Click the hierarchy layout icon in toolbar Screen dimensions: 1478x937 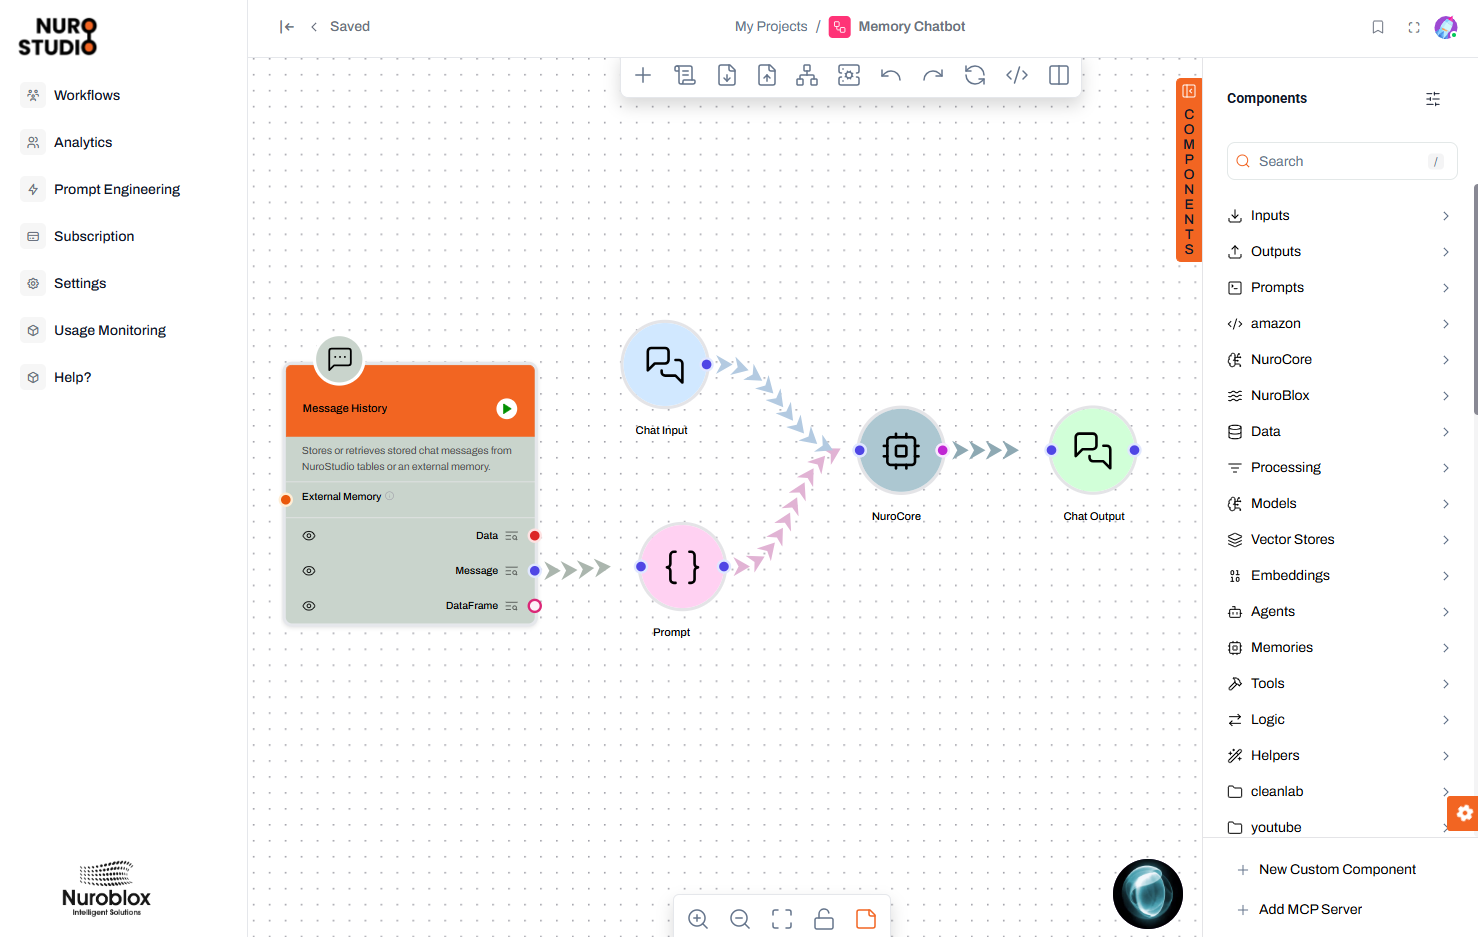point(807,75)
